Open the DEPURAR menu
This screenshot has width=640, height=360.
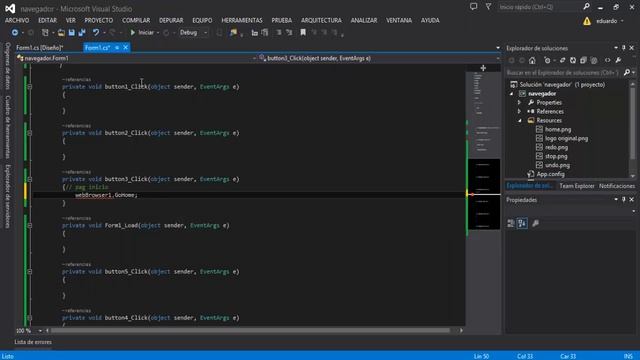(x=171, y=20)
